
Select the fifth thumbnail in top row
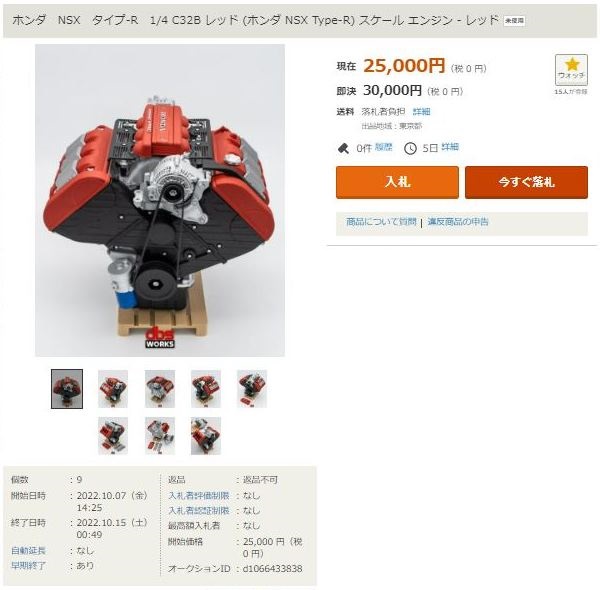[x=252, y=389]
